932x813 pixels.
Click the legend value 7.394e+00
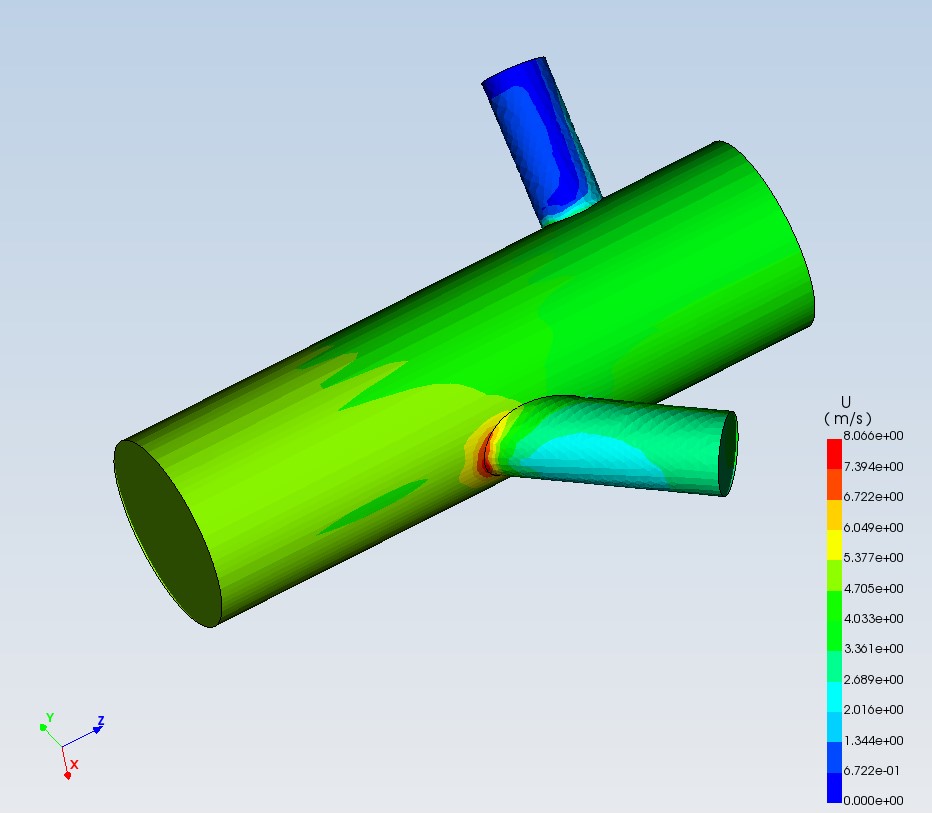tap(873, 467)
